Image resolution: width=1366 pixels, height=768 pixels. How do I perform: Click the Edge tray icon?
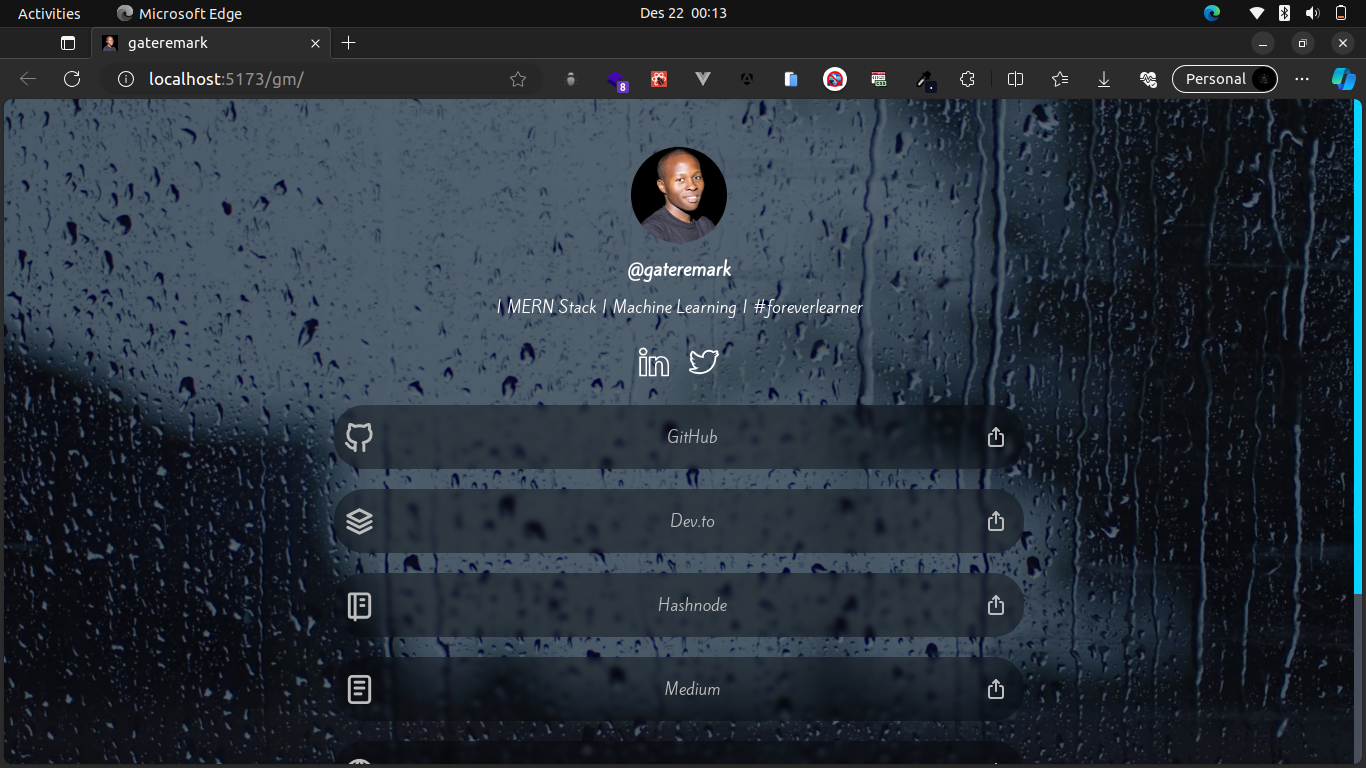pyautogui.click(x=1212, y=13)
